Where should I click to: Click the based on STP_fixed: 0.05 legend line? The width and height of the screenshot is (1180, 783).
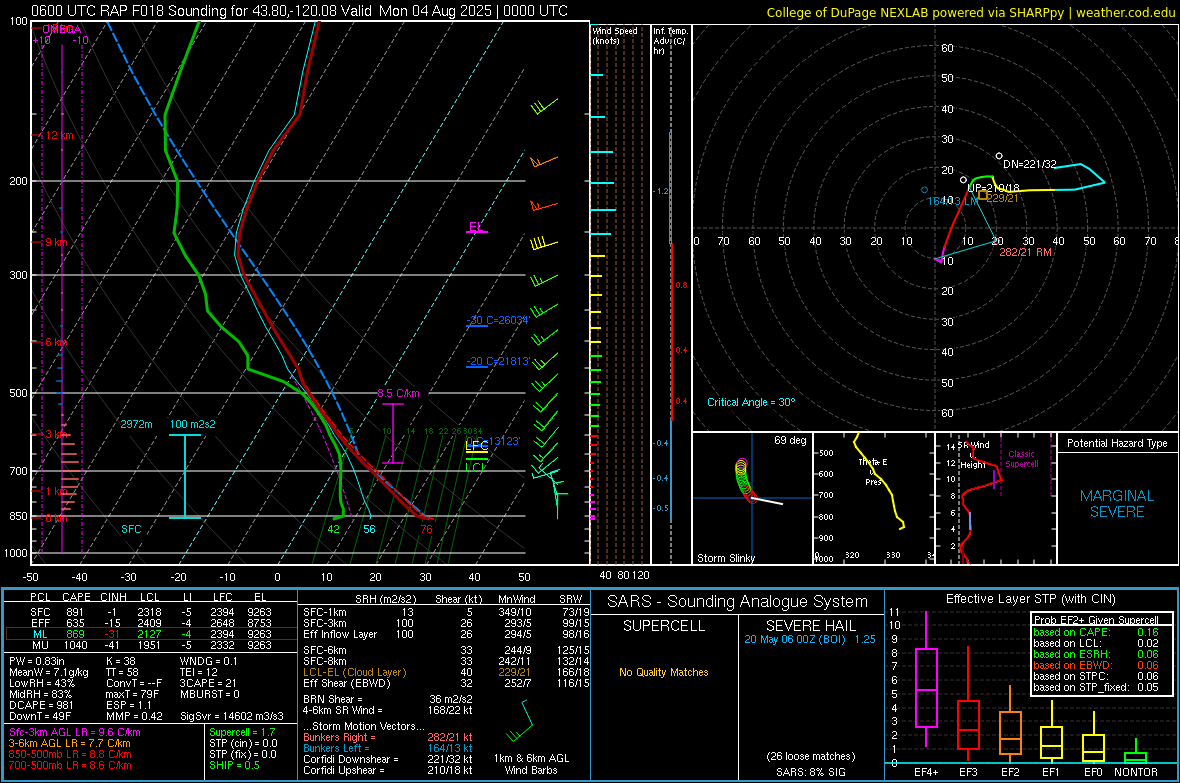pyautogui.click(x=1096, y=687)
